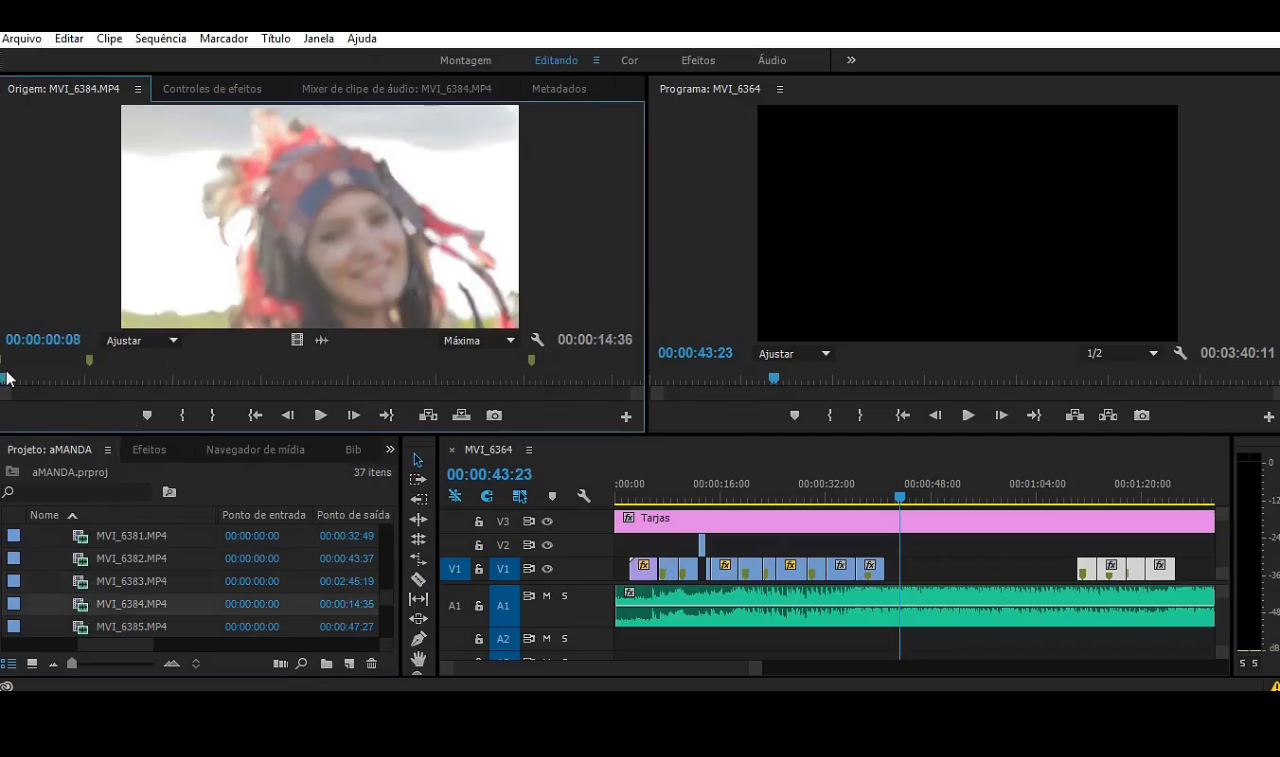Toggle V3 track output eye
The image size is (1280, 757).
click(x=547, y=521)
